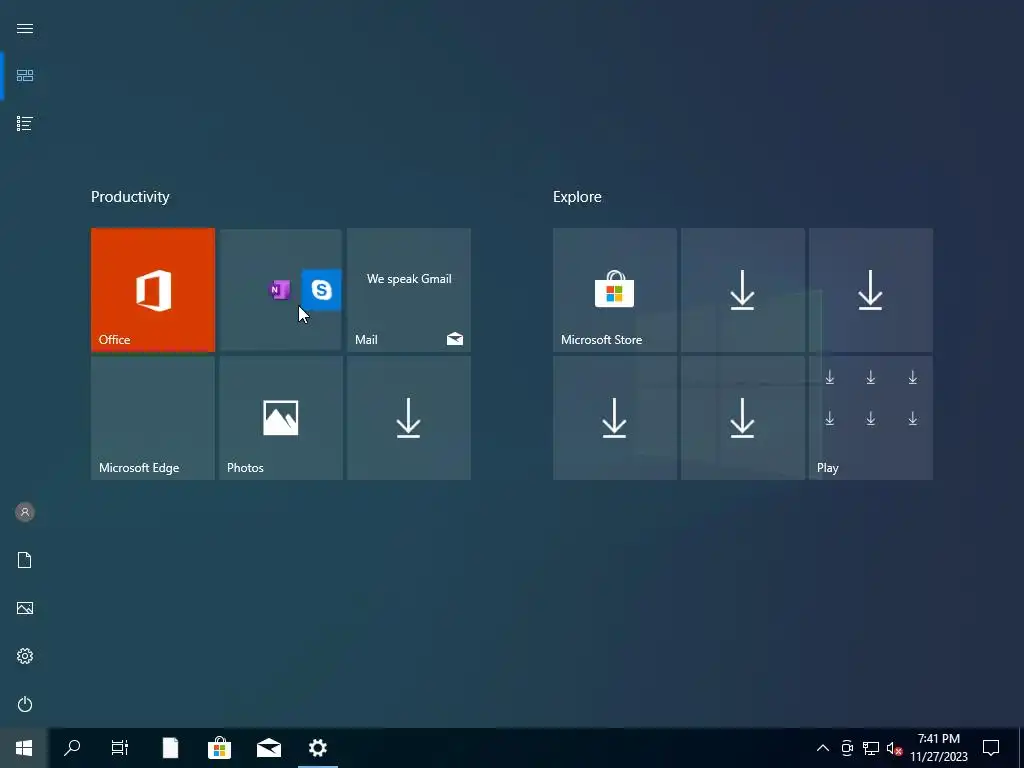Open download tile below Microsoft Store
The height and width of the screenshot is (768, 1024).
[615, 418]
